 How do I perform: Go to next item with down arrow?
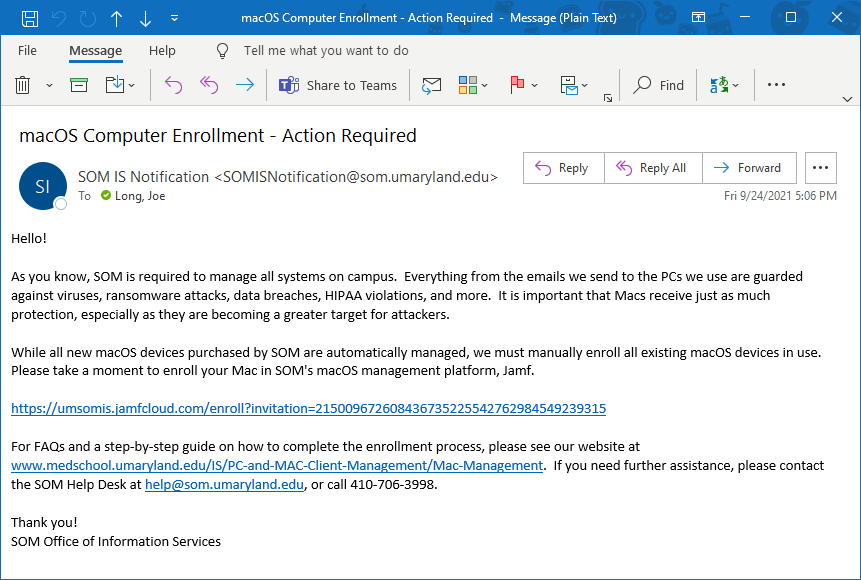point(146,18)
